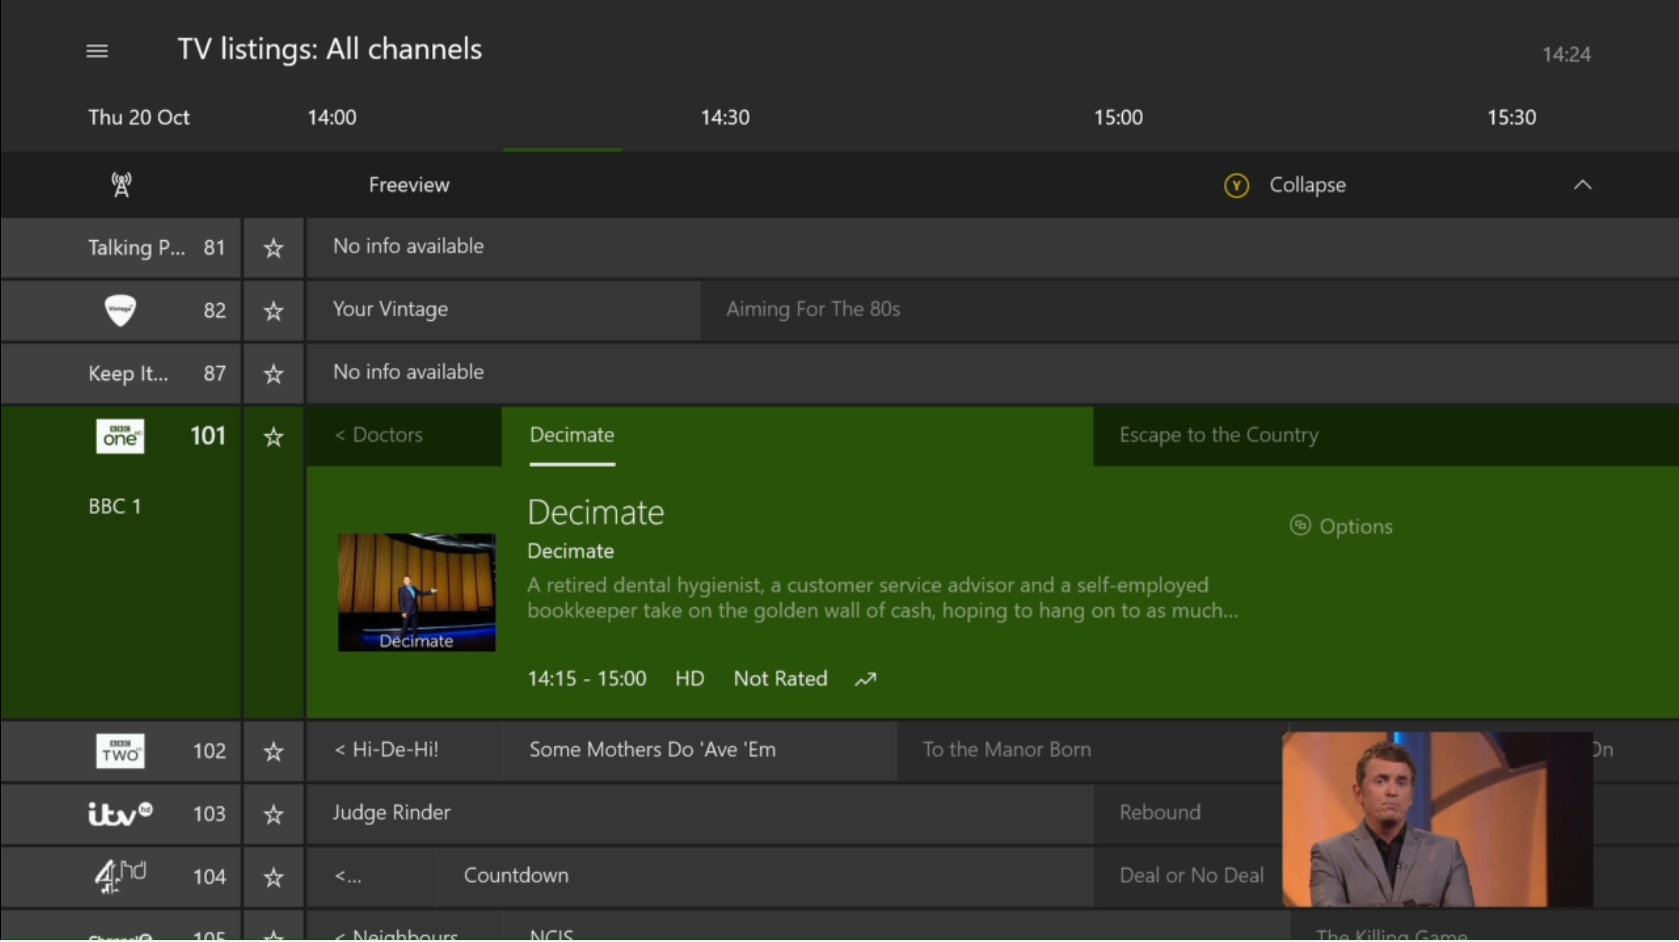Toggle favorite star for channel 82
1679x942 pixels.
pos(273,311)
